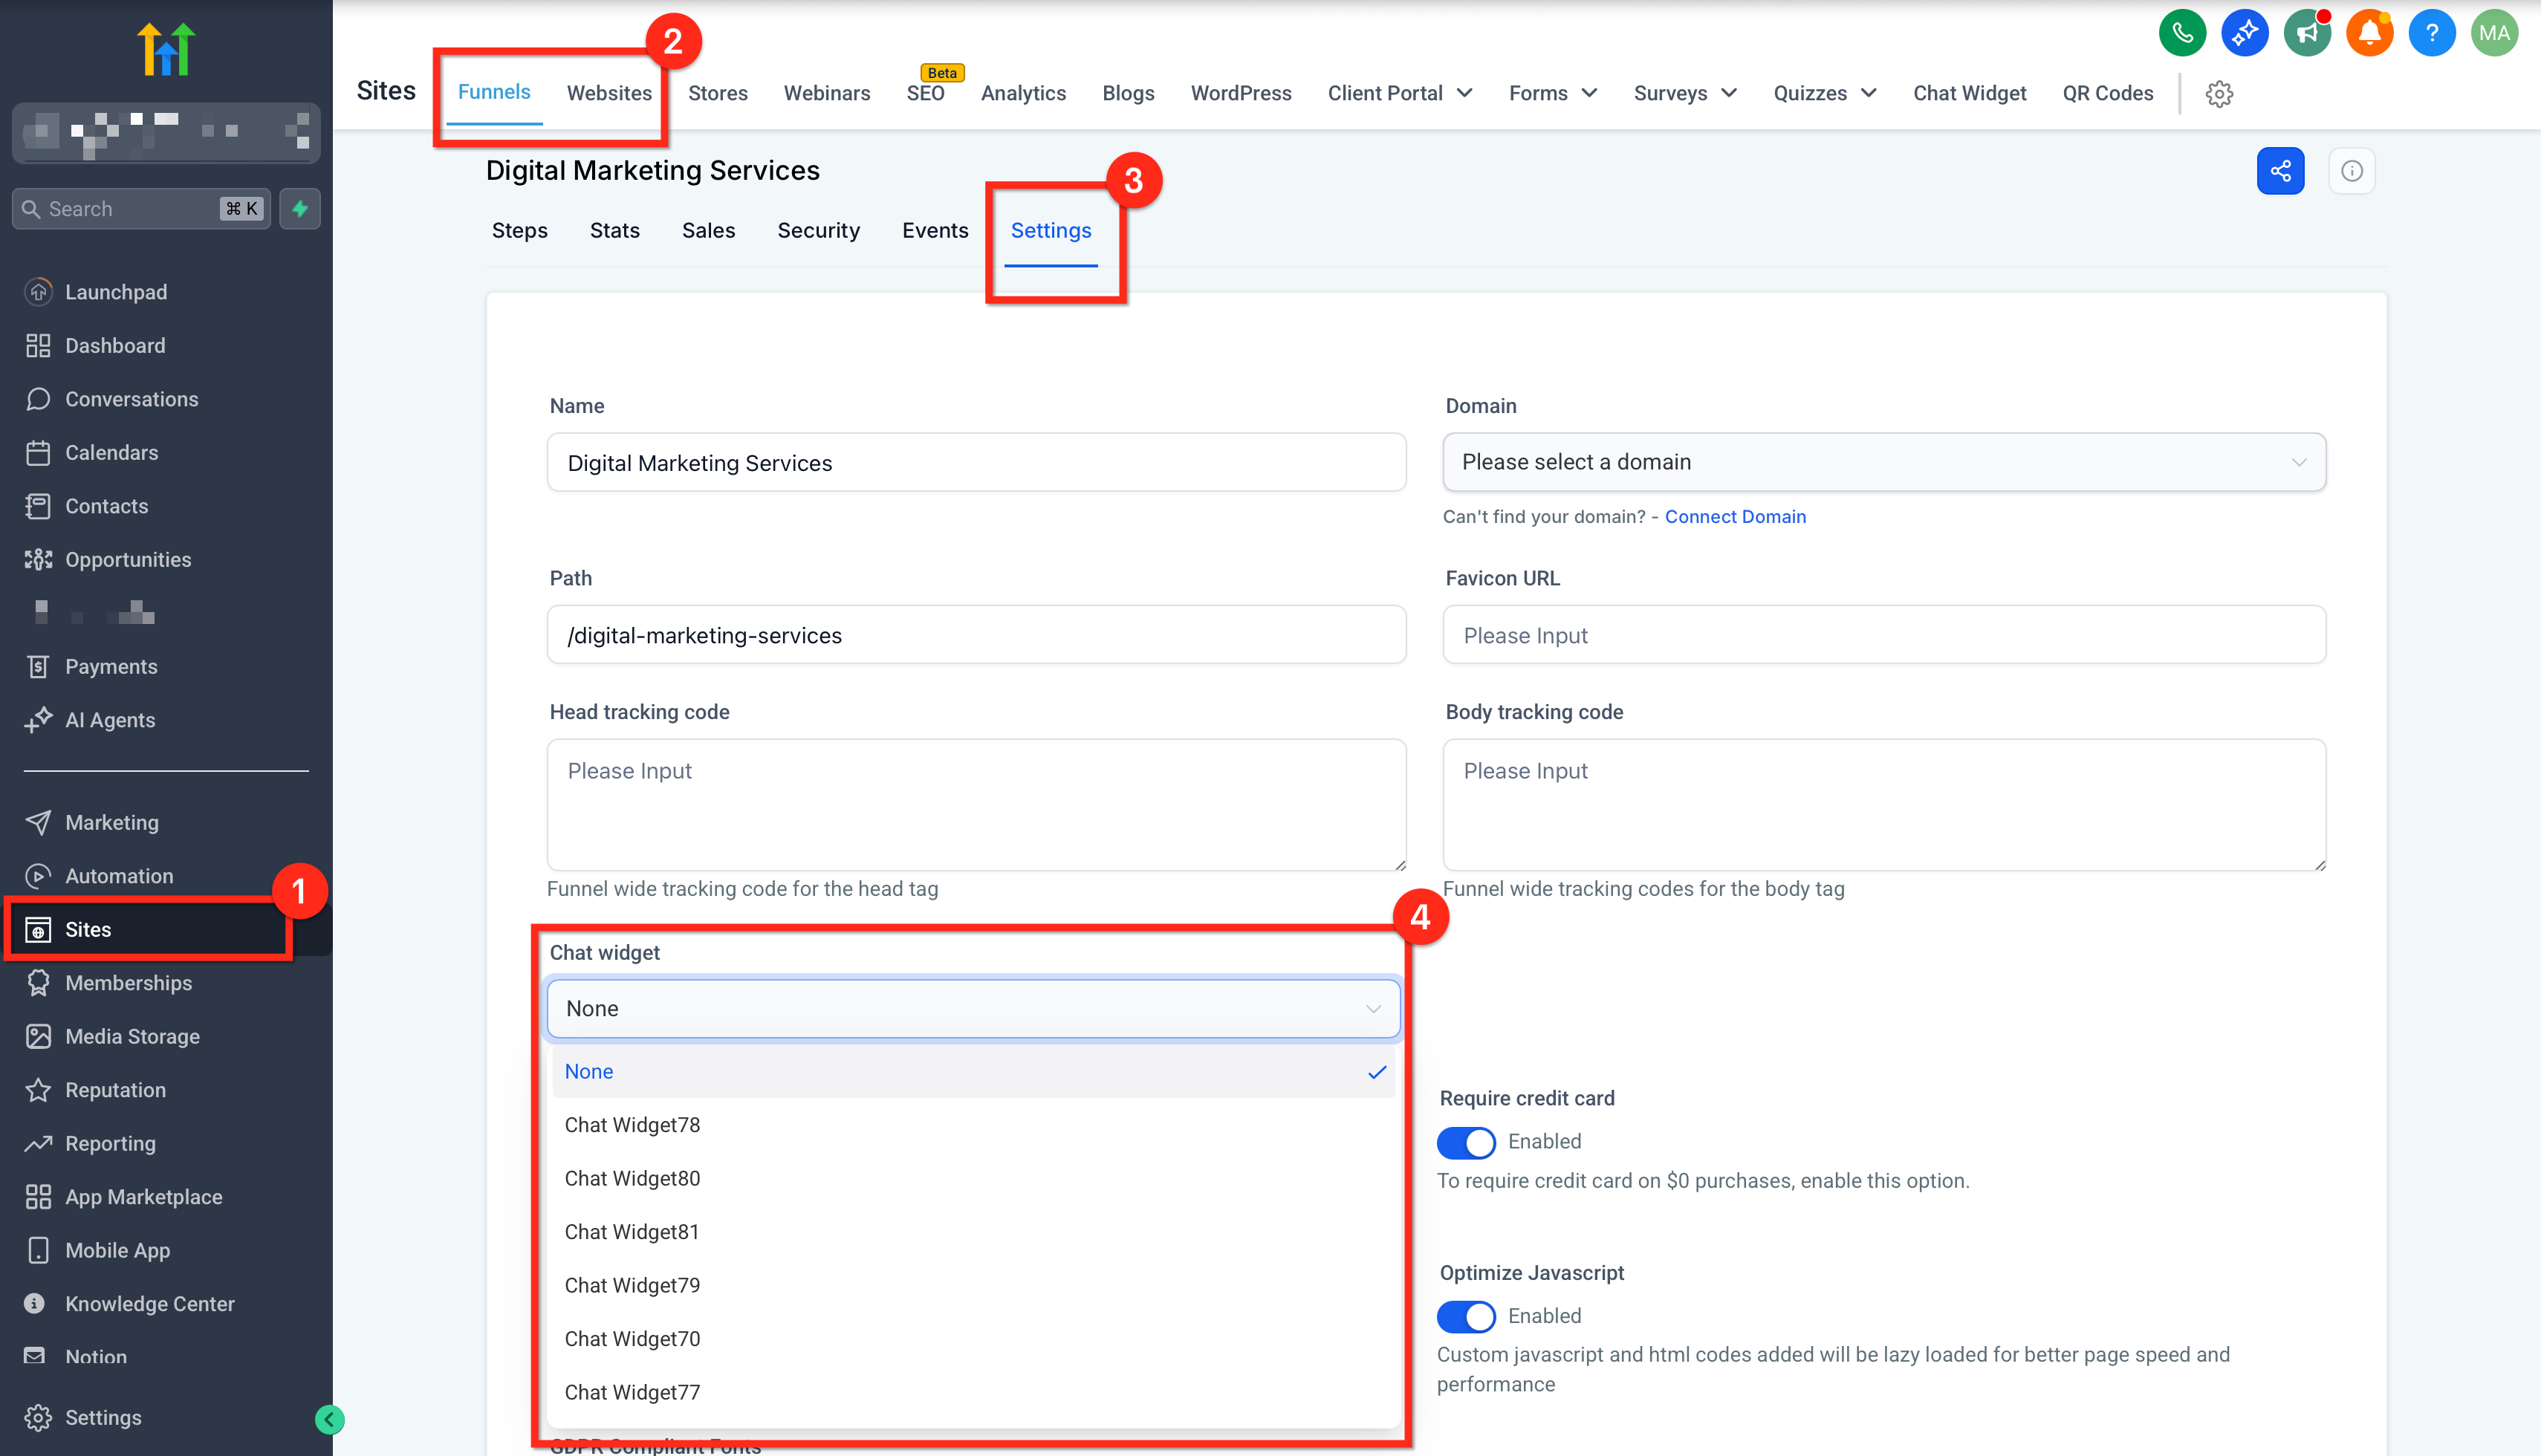
Task: Click the Connect Domain link
Action: coord(1735,516)
